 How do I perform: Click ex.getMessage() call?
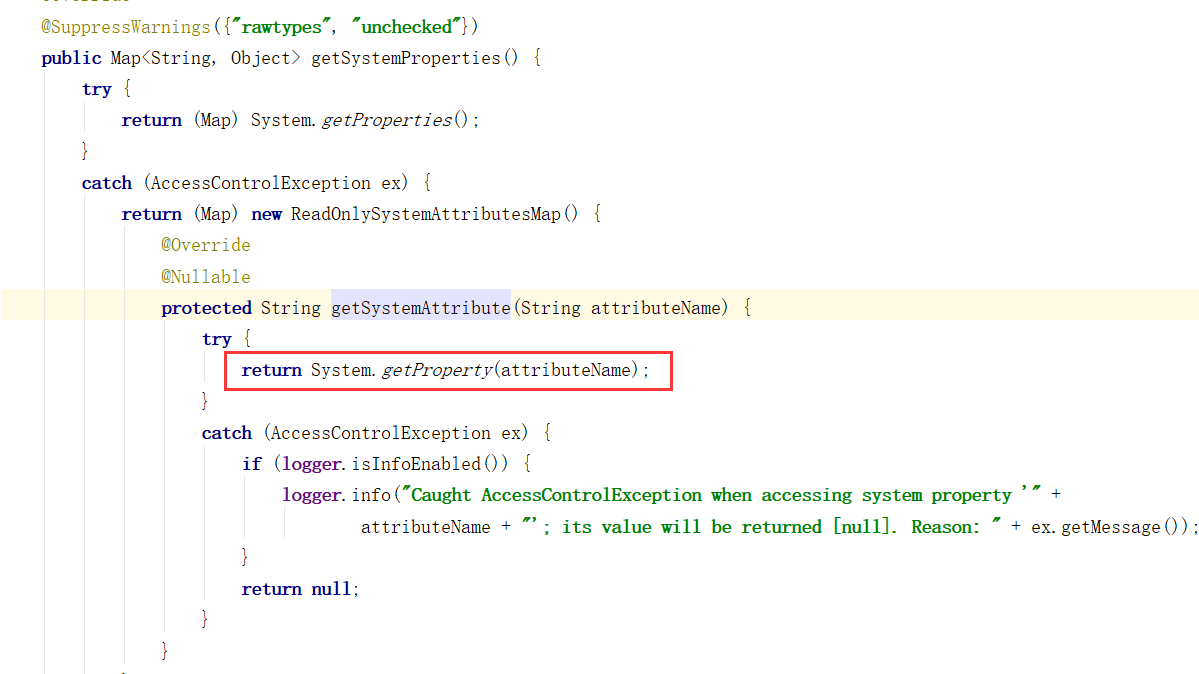point(1105,527)
